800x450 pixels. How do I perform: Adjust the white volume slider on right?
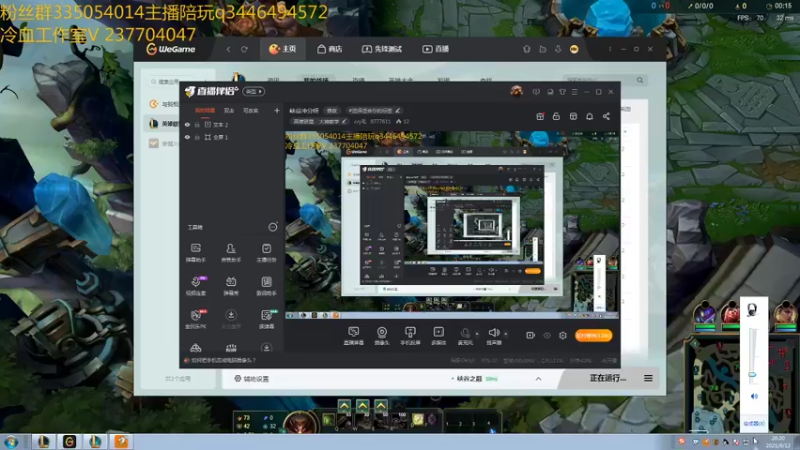[x=752, y=375]
